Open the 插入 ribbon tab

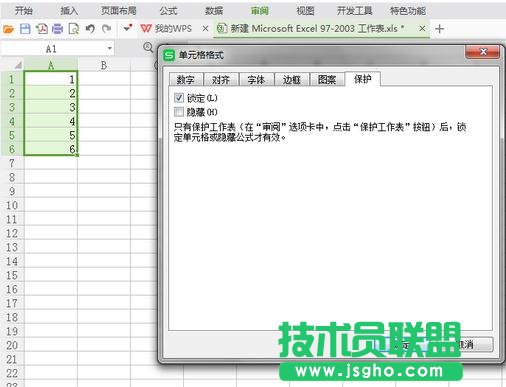point(69,11)
